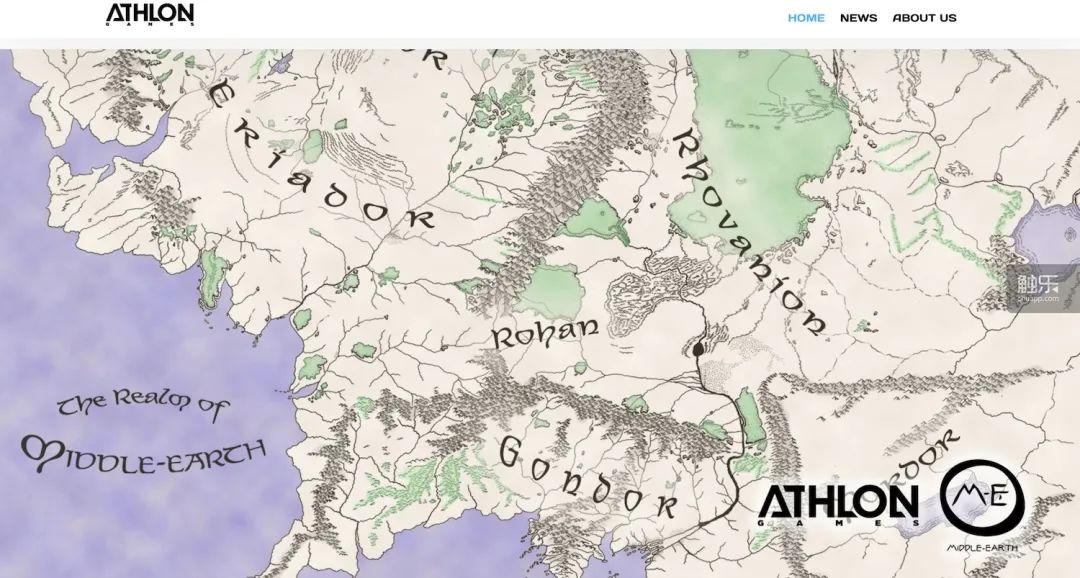This screenshot has height=578, width=1080.
Task: Open the NEWS navigation item
Action: 858,18
